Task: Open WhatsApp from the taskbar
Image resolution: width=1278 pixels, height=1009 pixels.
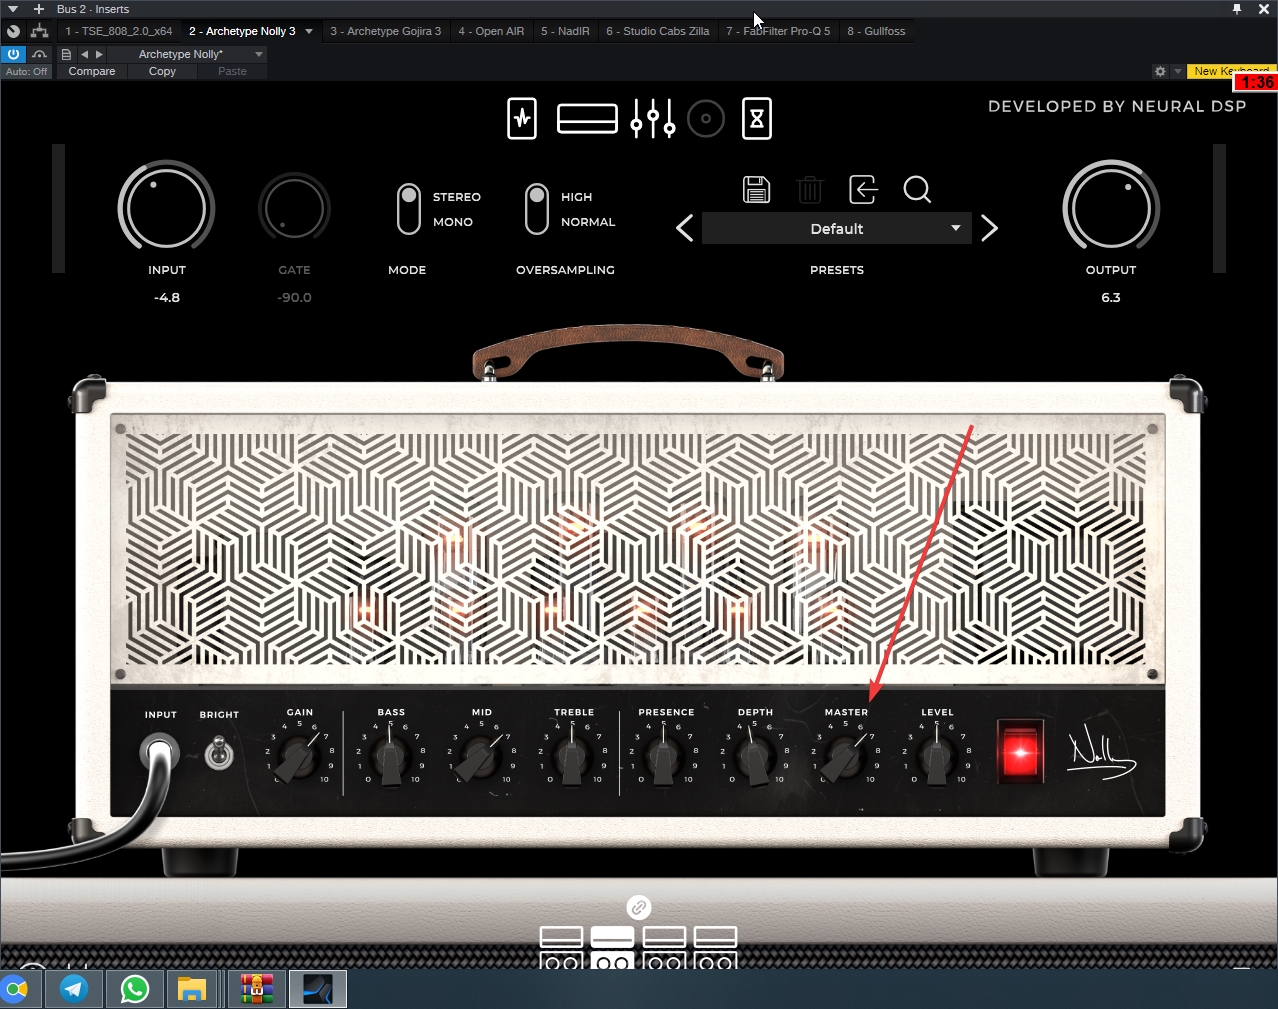Action: point(135,989)
